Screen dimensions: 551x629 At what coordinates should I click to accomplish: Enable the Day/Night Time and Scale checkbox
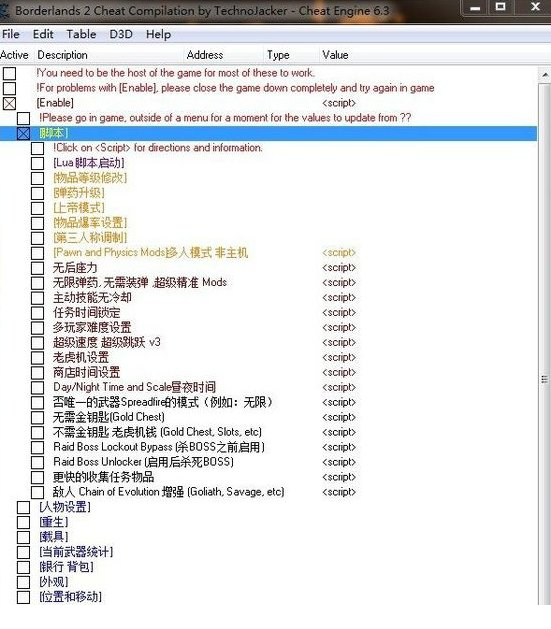[37, 388]
